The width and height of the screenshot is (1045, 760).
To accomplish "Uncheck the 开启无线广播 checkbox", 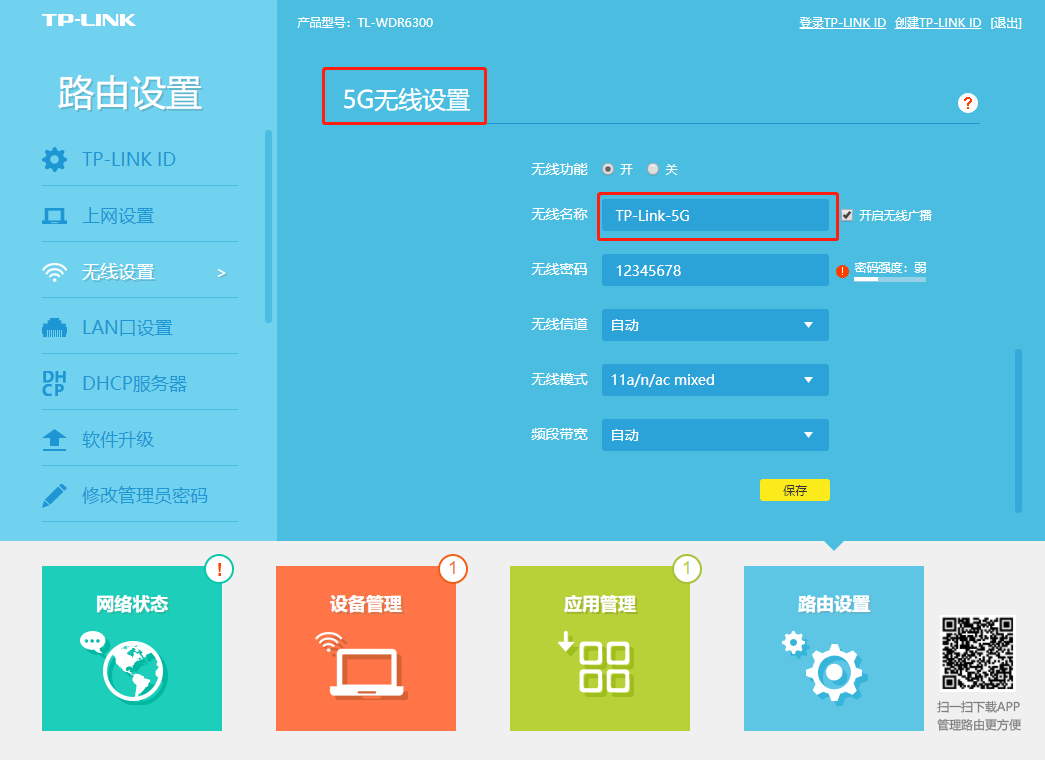I will (x=845, y=214).
